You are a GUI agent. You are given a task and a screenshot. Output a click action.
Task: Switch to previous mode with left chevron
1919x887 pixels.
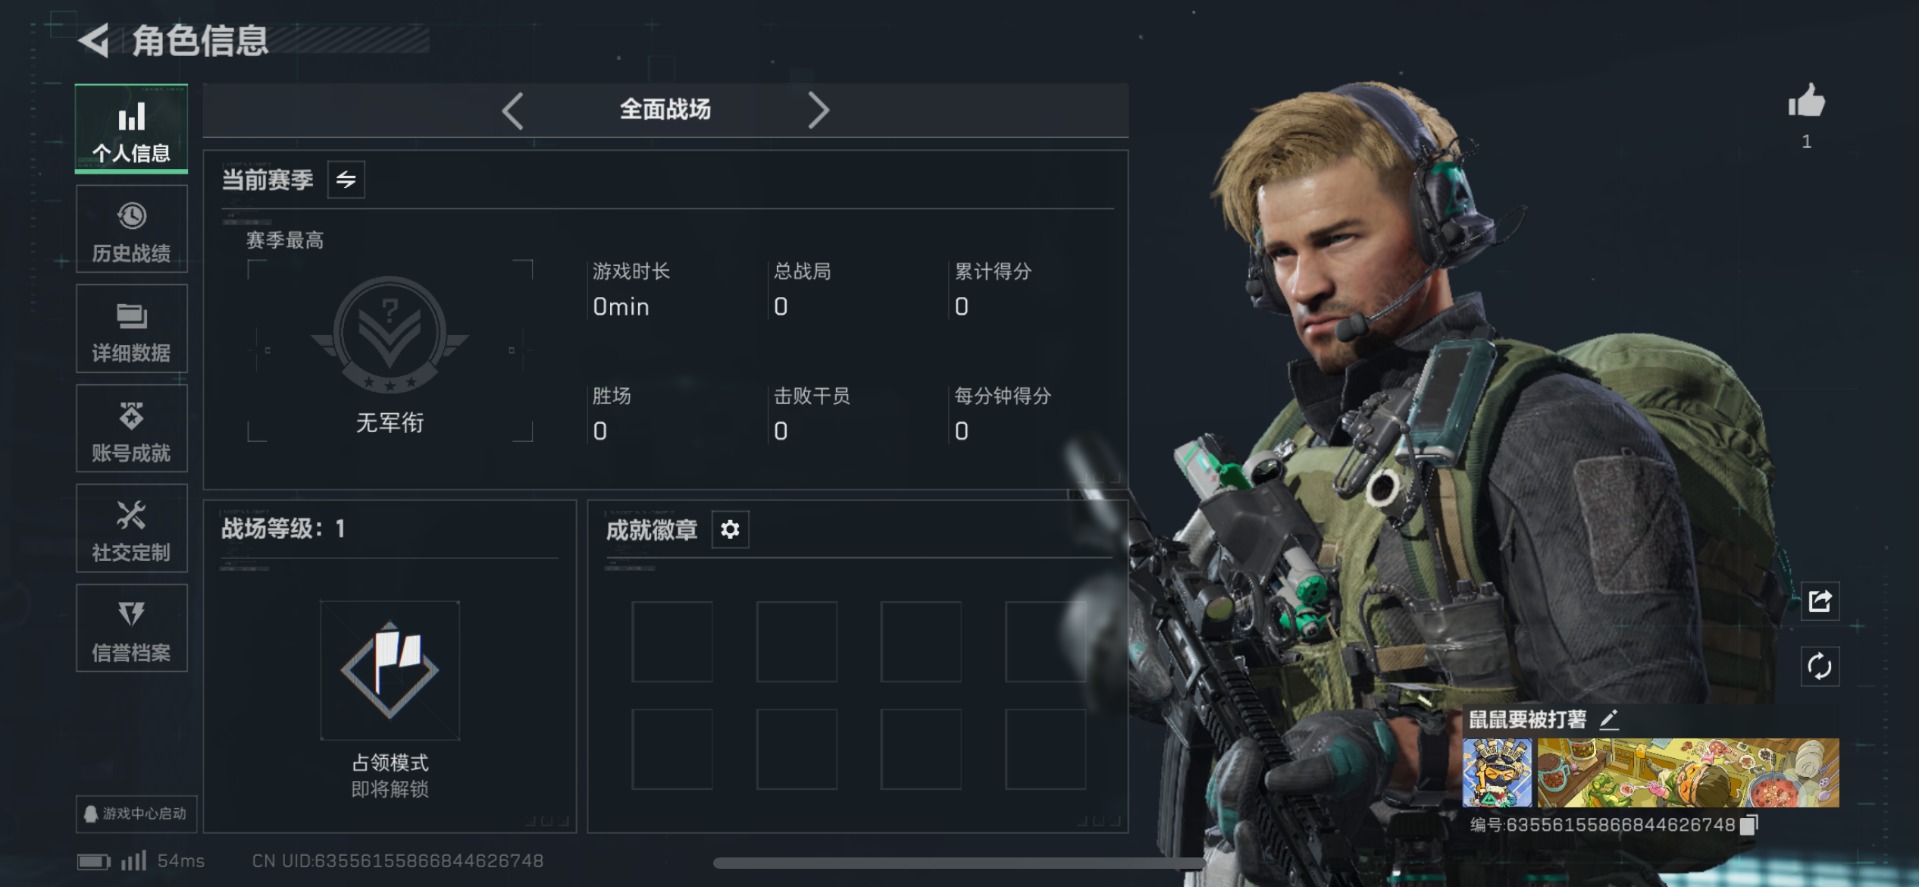[513, 110]
